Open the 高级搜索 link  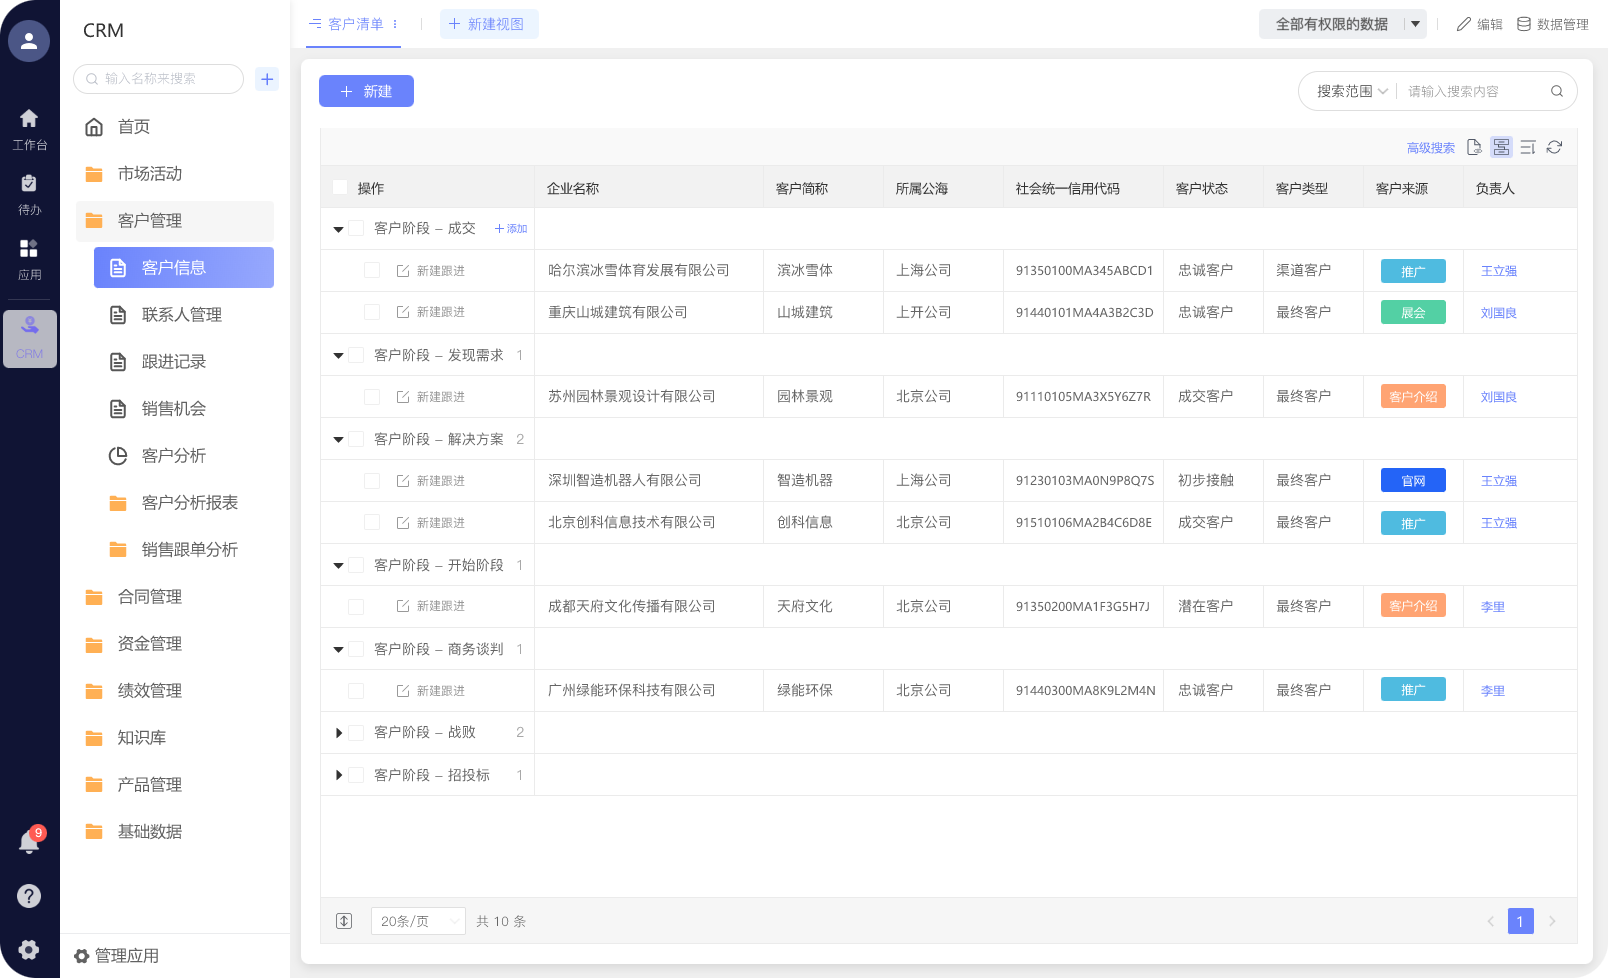pos(1430,148)
